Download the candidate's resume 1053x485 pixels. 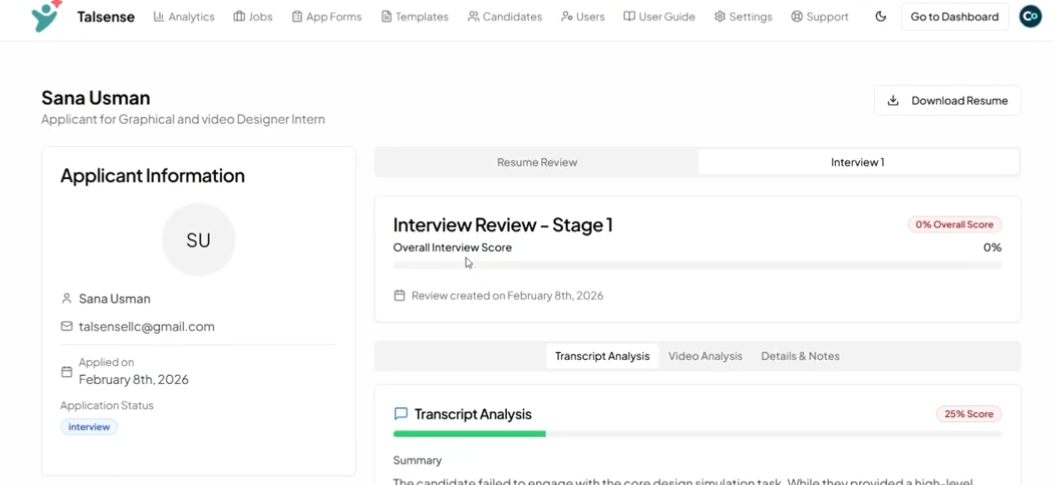point(947,101)
